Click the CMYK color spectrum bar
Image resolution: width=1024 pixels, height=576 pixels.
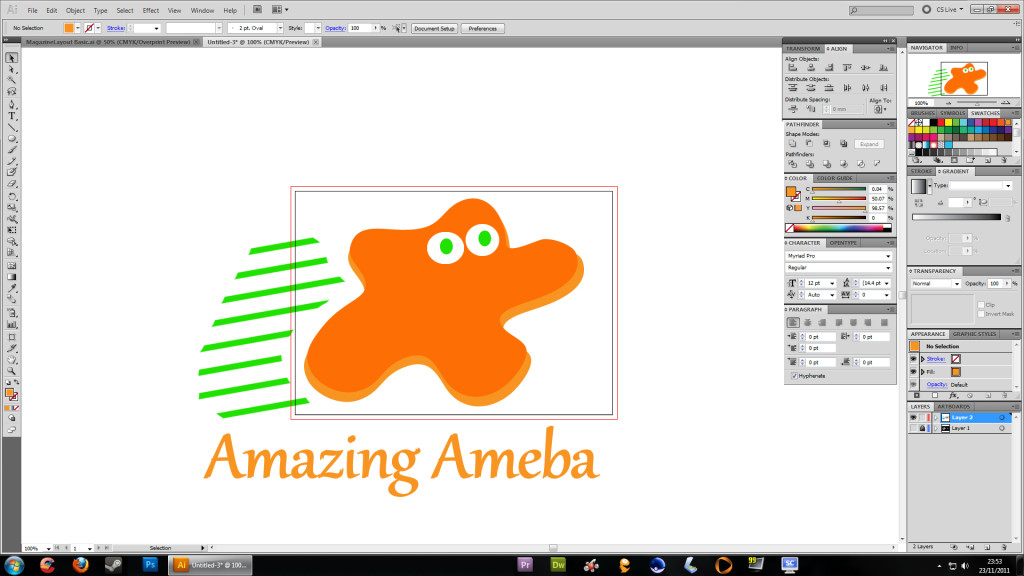(x=839, y=228)
